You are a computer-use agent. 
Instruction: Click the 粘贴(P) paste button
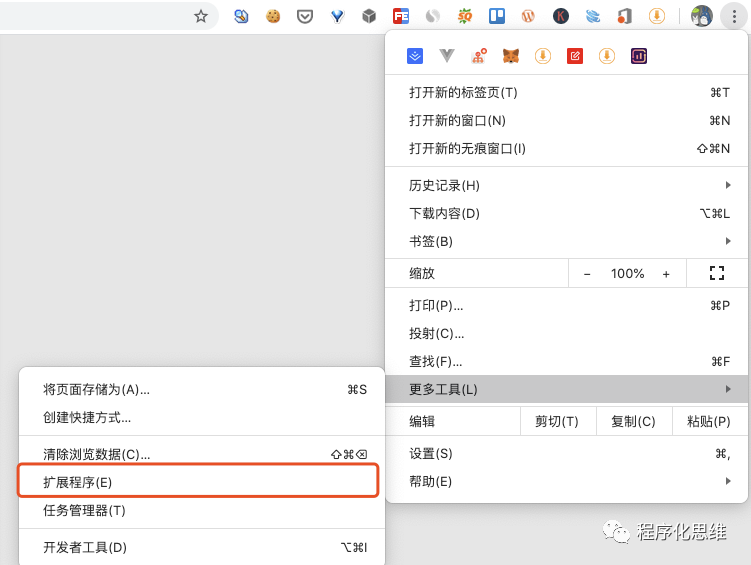click(x=709, y=421)
